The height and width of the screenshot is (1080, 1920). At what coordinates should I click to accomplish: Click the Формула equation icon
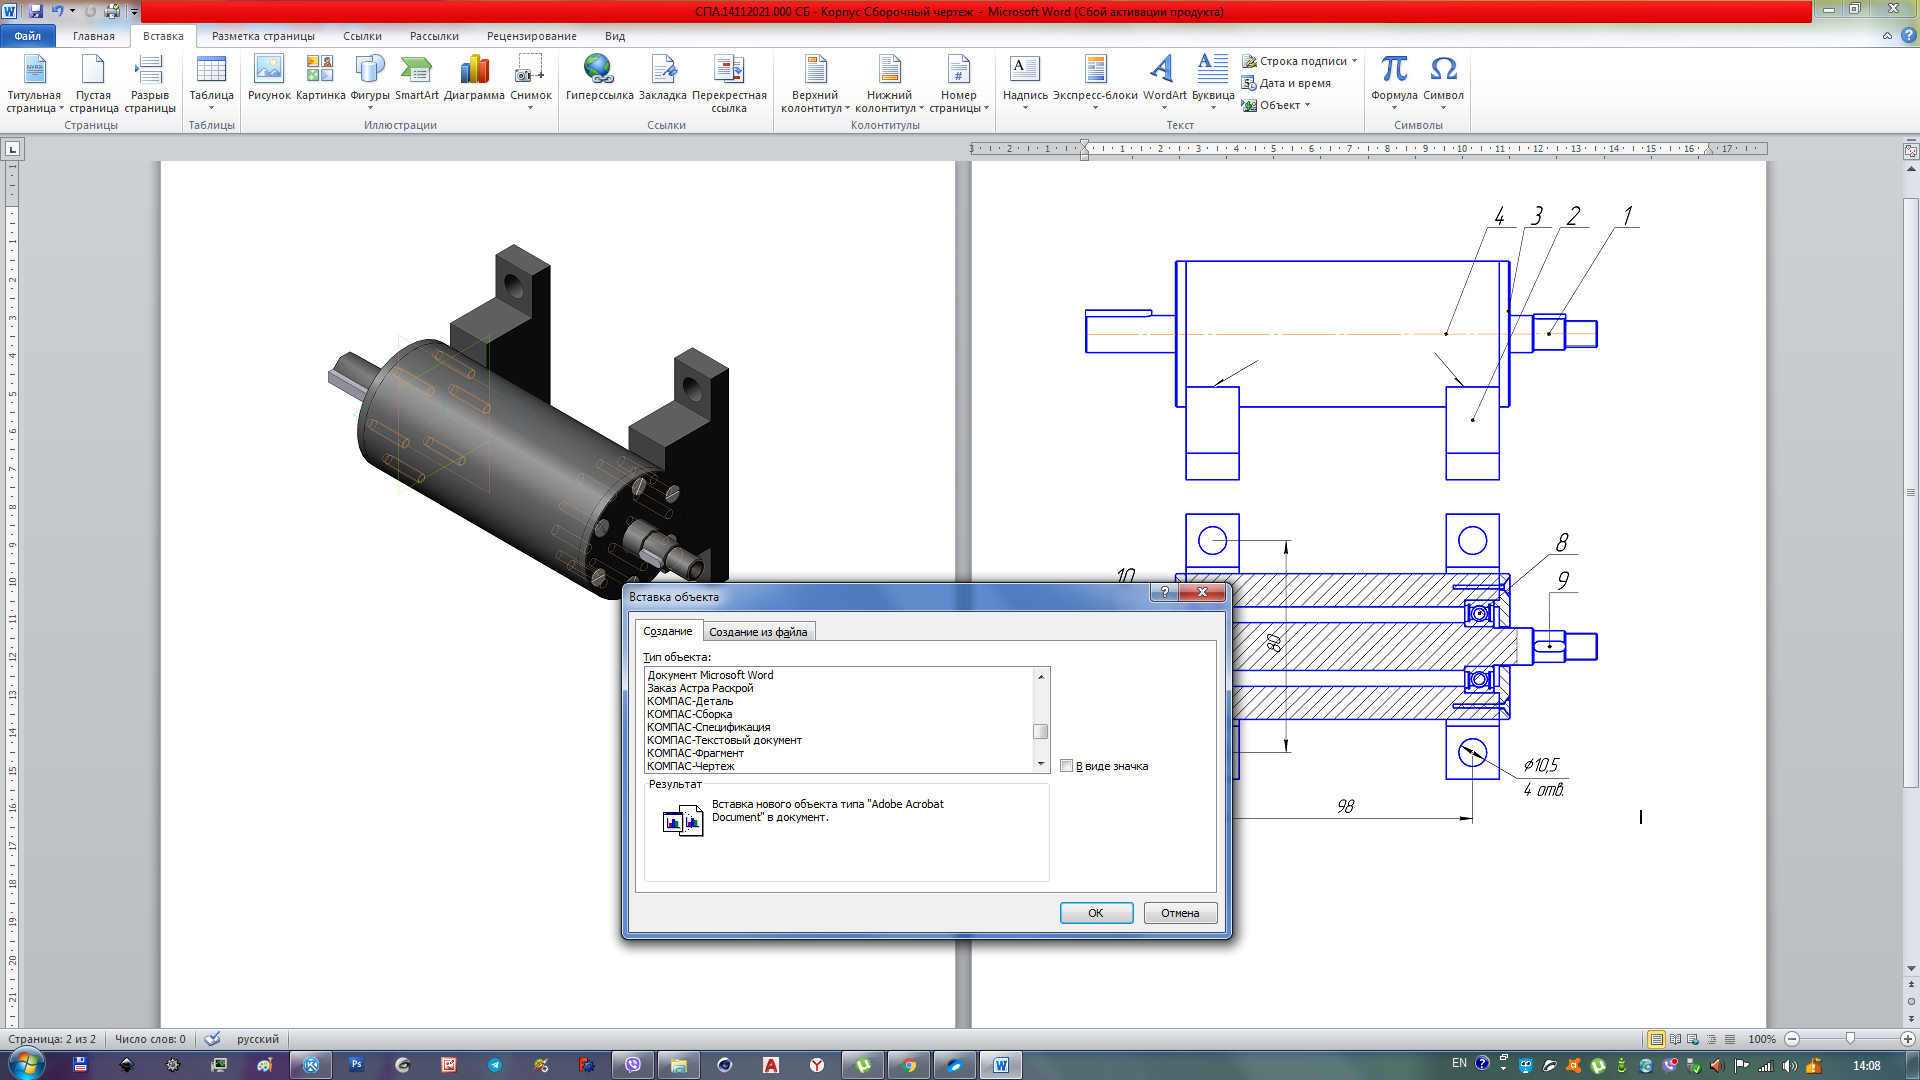[1394, 70]
